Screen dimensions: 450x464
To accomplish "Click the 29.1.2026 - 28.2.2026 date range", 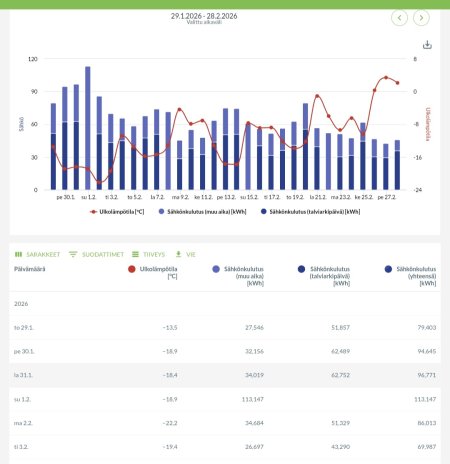I will [204, 16].
